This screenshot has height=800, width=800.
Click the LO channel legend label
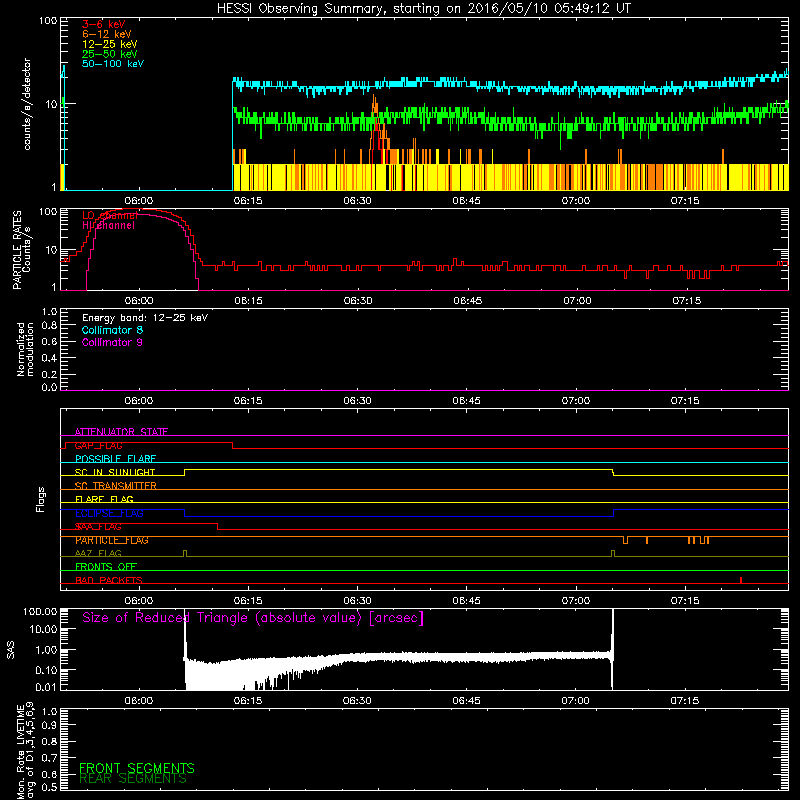110,216
